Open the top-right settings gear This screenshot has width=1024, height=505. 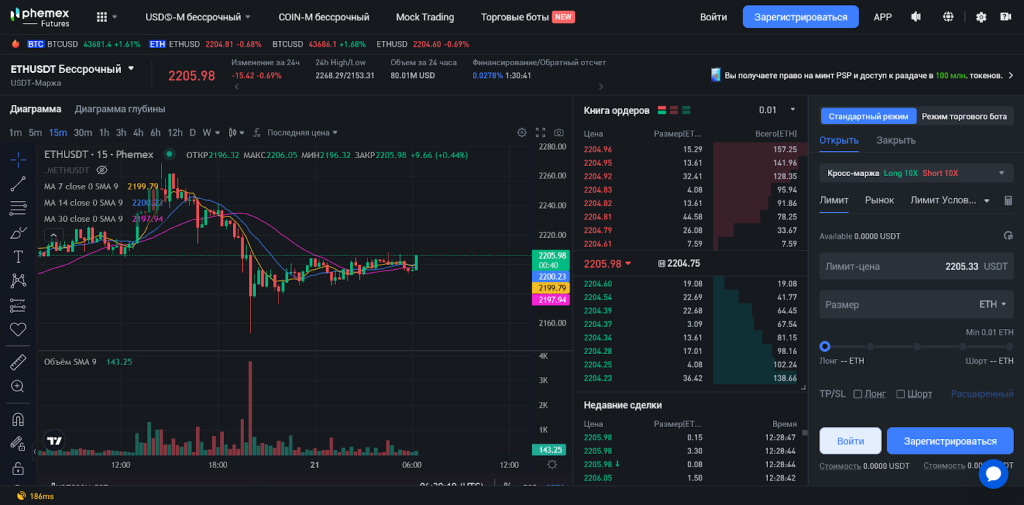(980, 17)
